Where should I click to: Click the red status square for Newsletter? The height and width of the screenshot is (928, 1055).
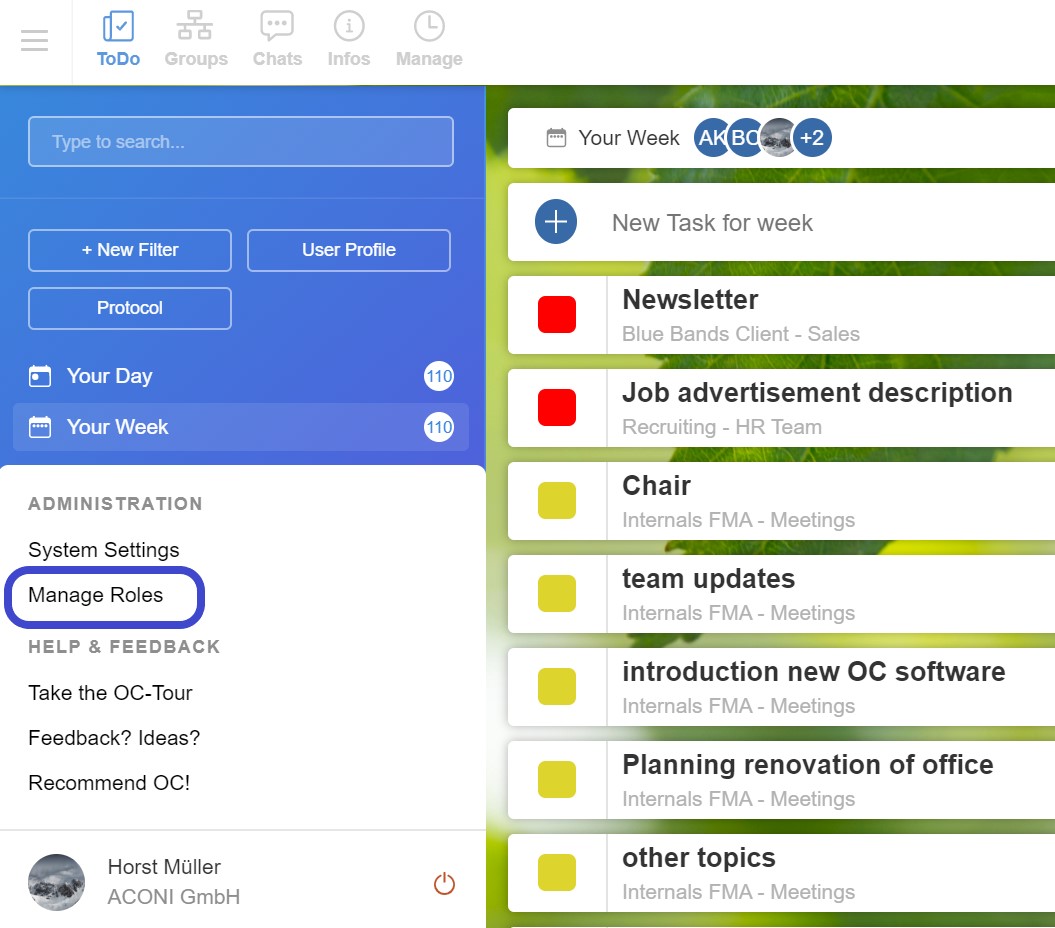(x=557, y=315)
